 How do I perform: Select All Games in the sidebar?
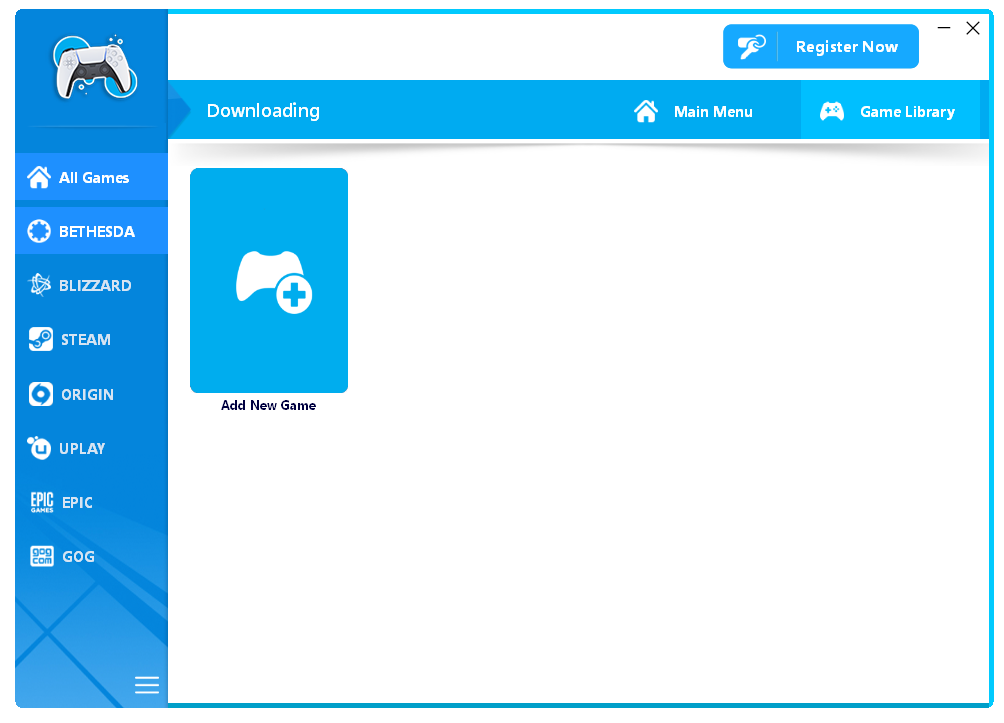pyautogui.click(x=92, y=177)
